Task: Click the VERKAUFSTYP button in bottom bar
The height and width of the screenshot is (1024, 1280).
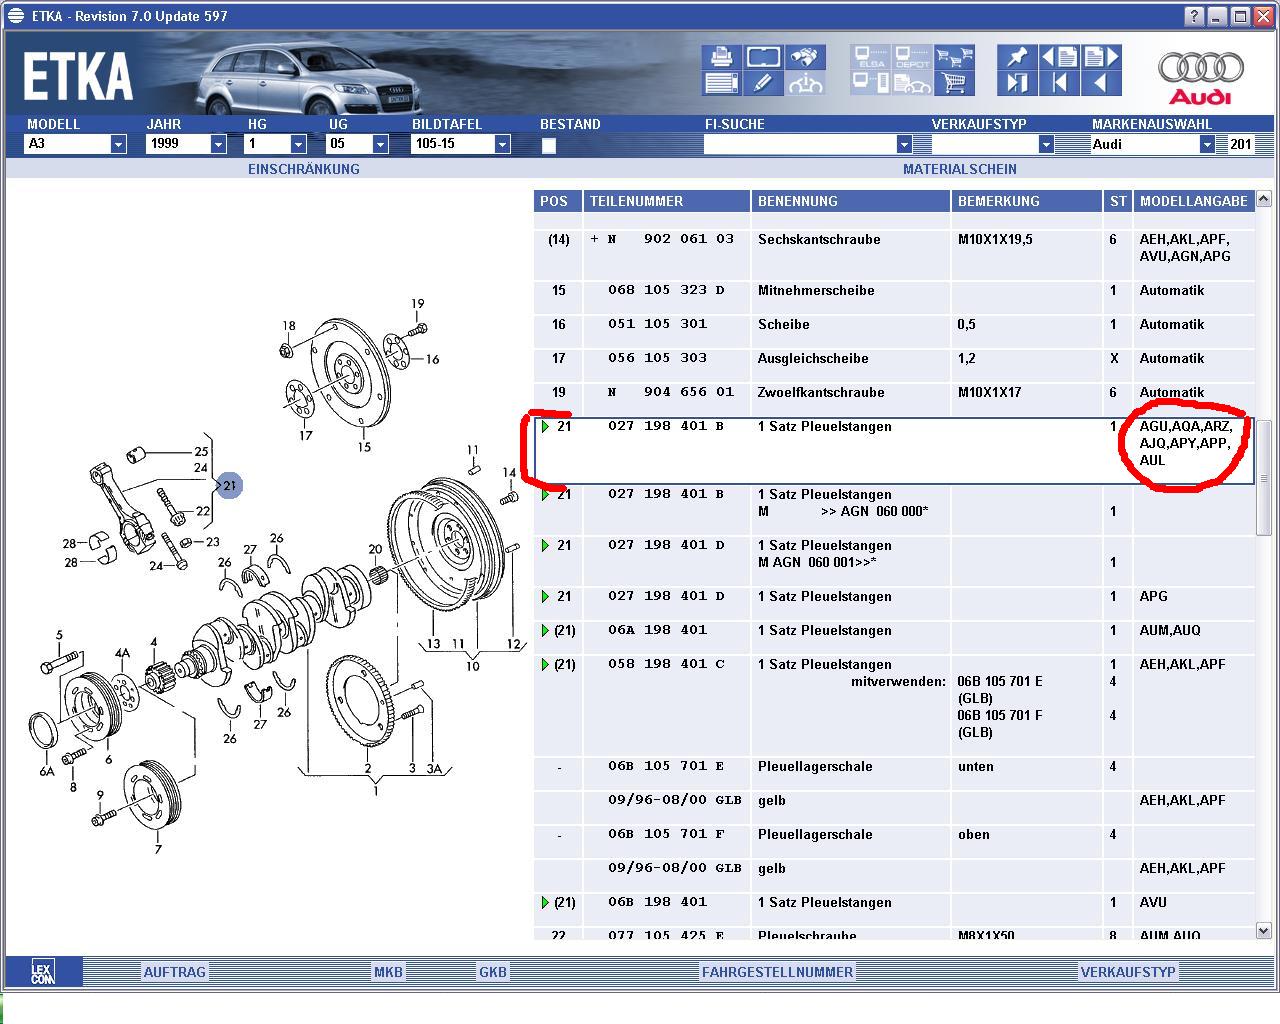Action: [x=1129, y=972]
